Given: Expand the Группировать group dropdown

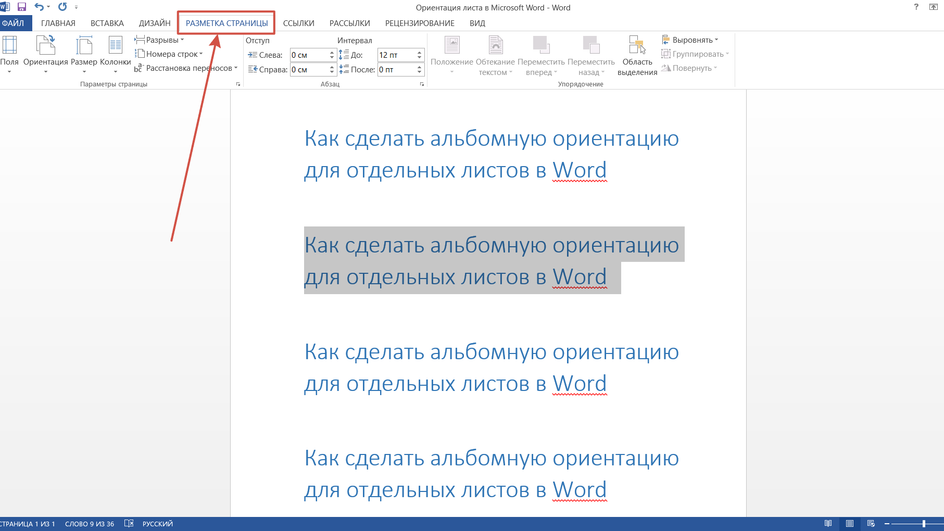Looking at the screenshot, I should (x=695, y=54).
